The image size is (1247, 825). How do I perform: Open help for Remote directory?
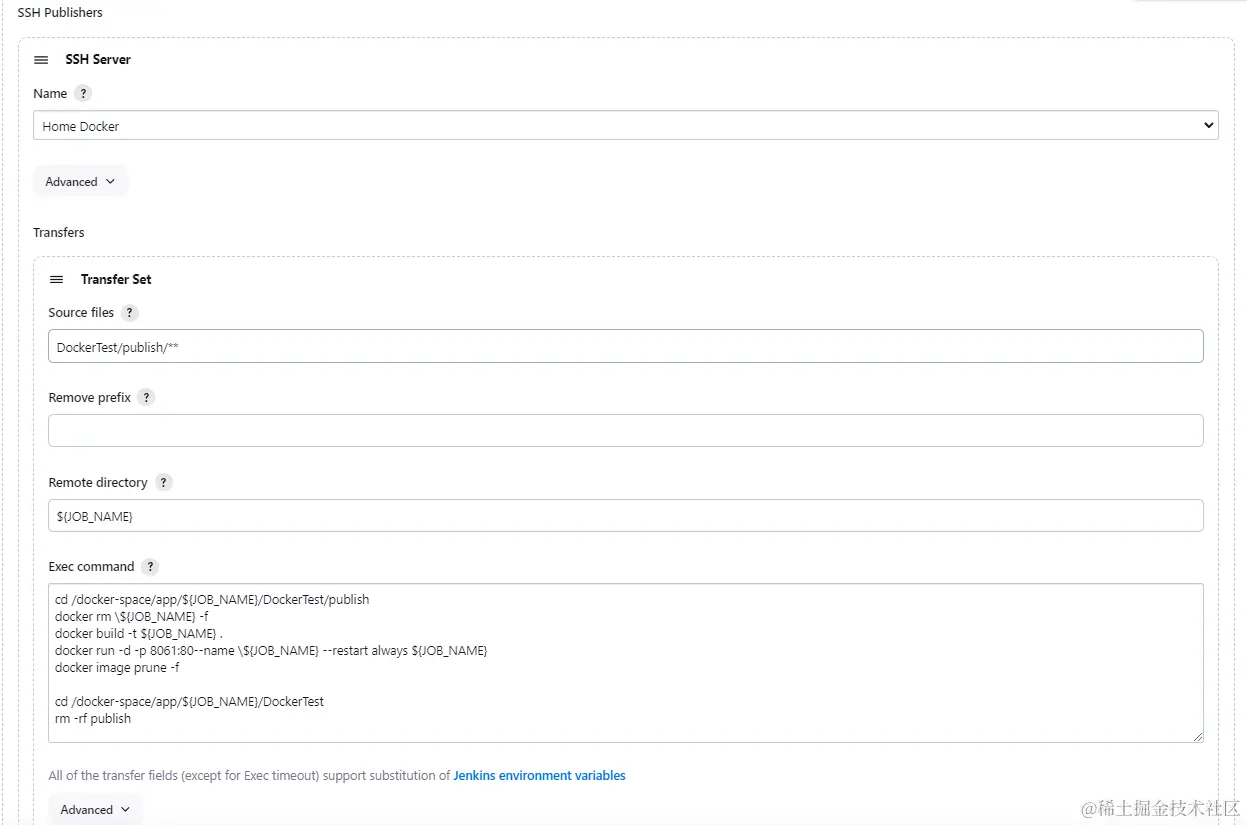pyautogui.click(x=164, y=482)
